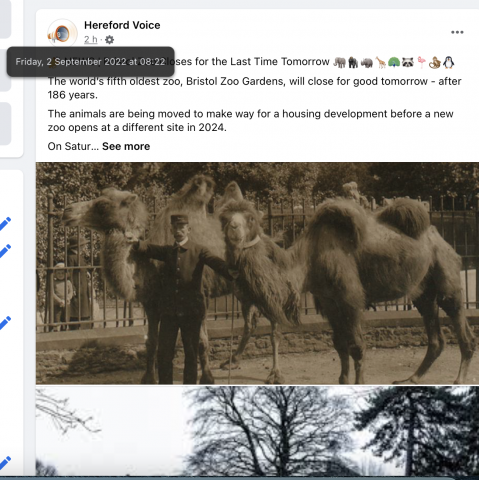Click the gear audience icon beside timestamp
Viewport: 479px width, 480px height.
[109, 40]
